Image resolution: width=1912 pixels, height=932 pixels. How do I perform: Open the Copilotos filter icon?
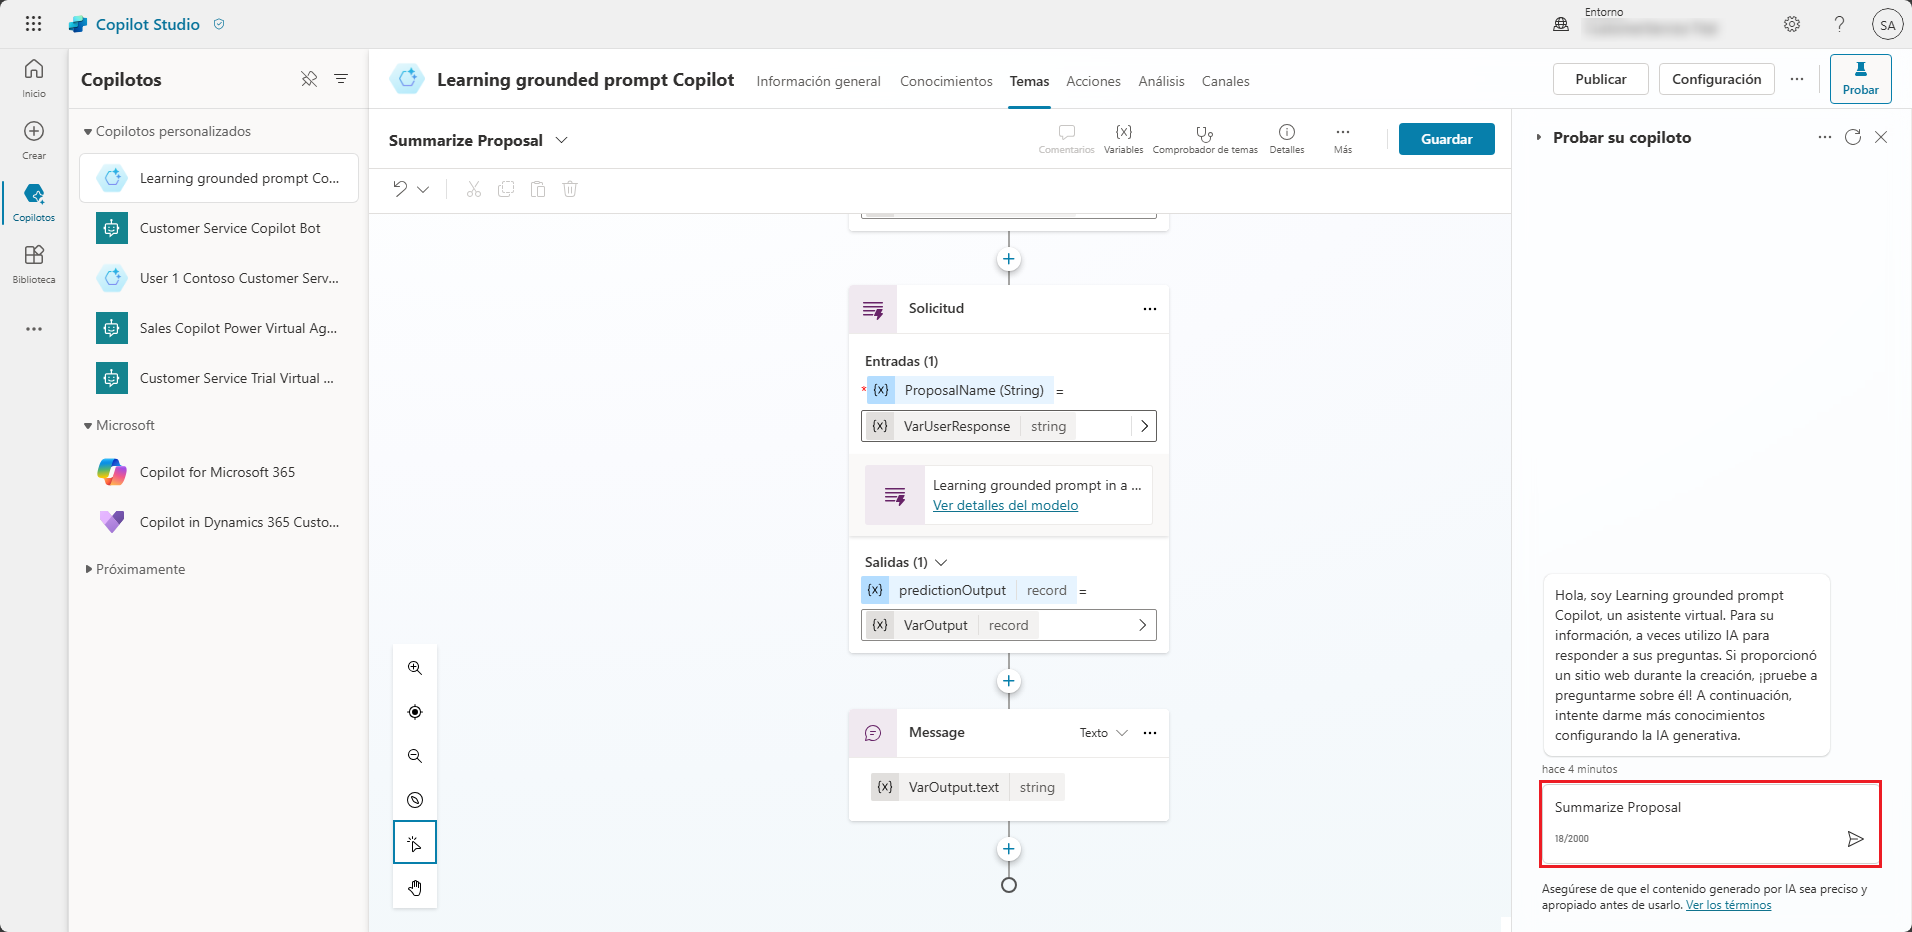(341, 79)
